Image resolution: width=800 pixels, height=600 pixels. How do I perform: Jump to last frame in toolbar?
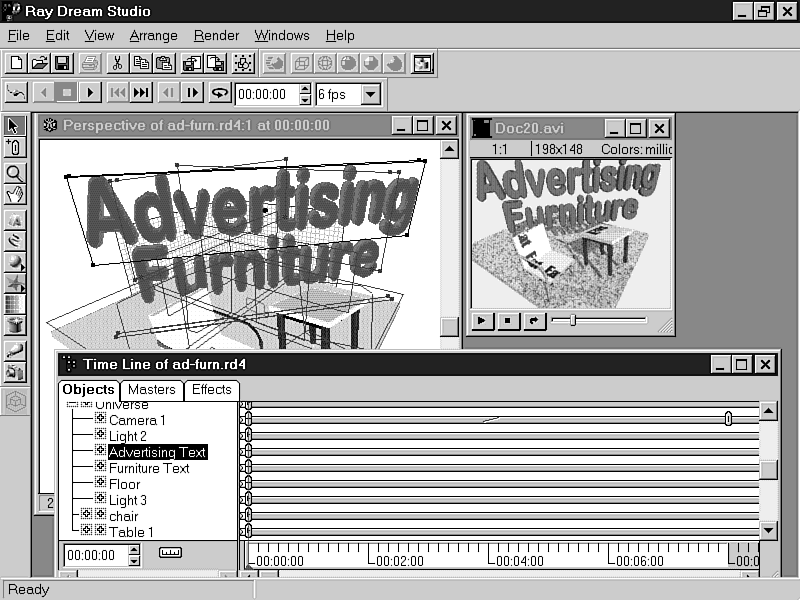(141, 94)
